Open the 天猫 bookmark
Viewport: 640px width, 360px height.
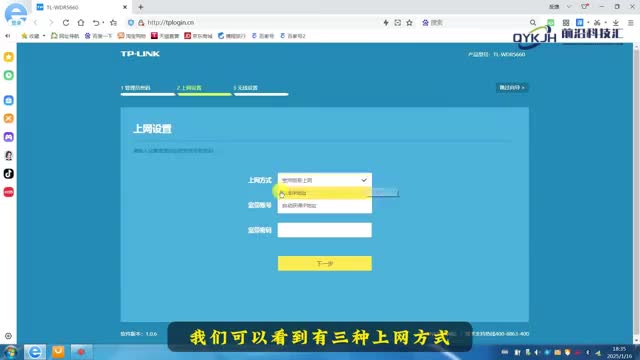[165, 36]
